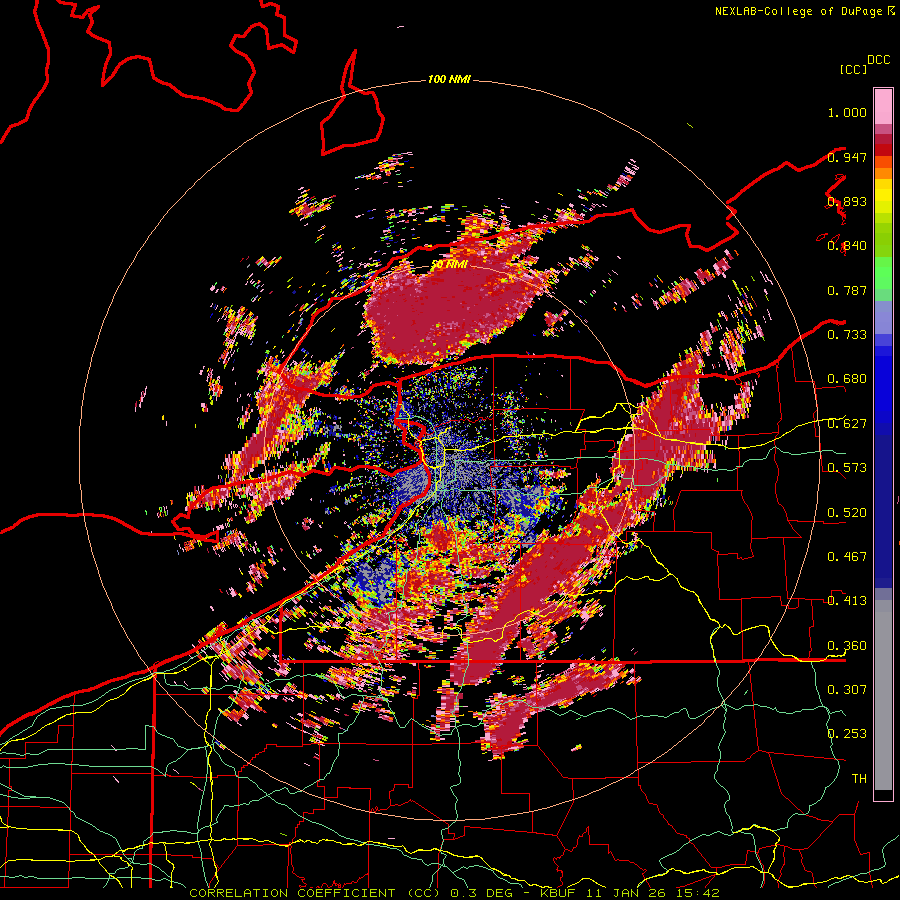Click the 50 NMI range ring label

tap(449, 264)
